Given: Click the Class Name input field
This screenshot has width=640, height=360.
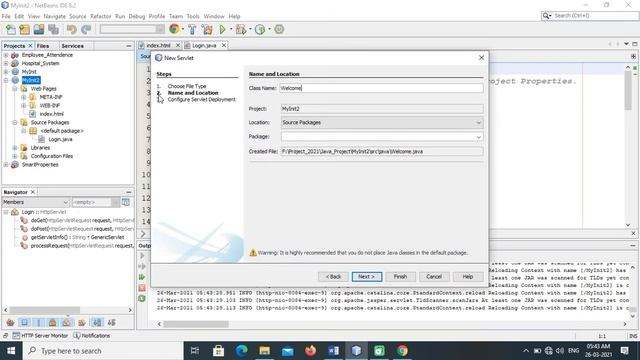Looking at the screenshot, I should tap(381, 88).
